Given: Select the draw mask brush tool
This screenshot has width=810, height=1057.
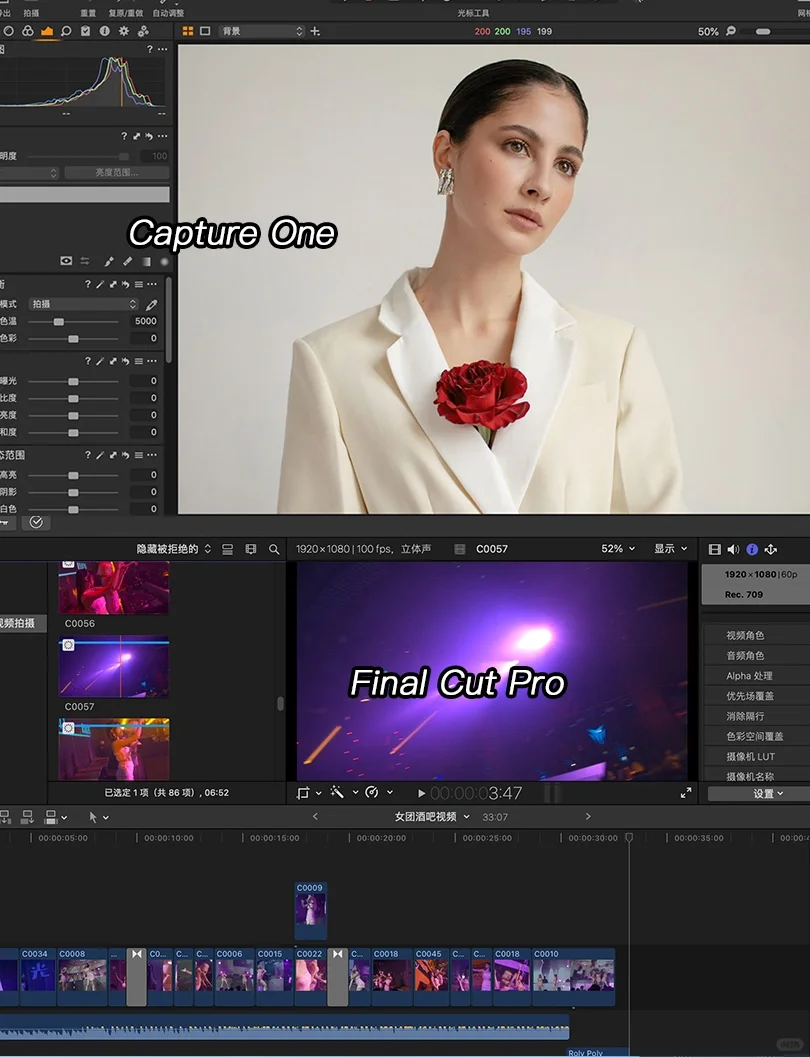Looking at the screenshot, I should 108,261.
